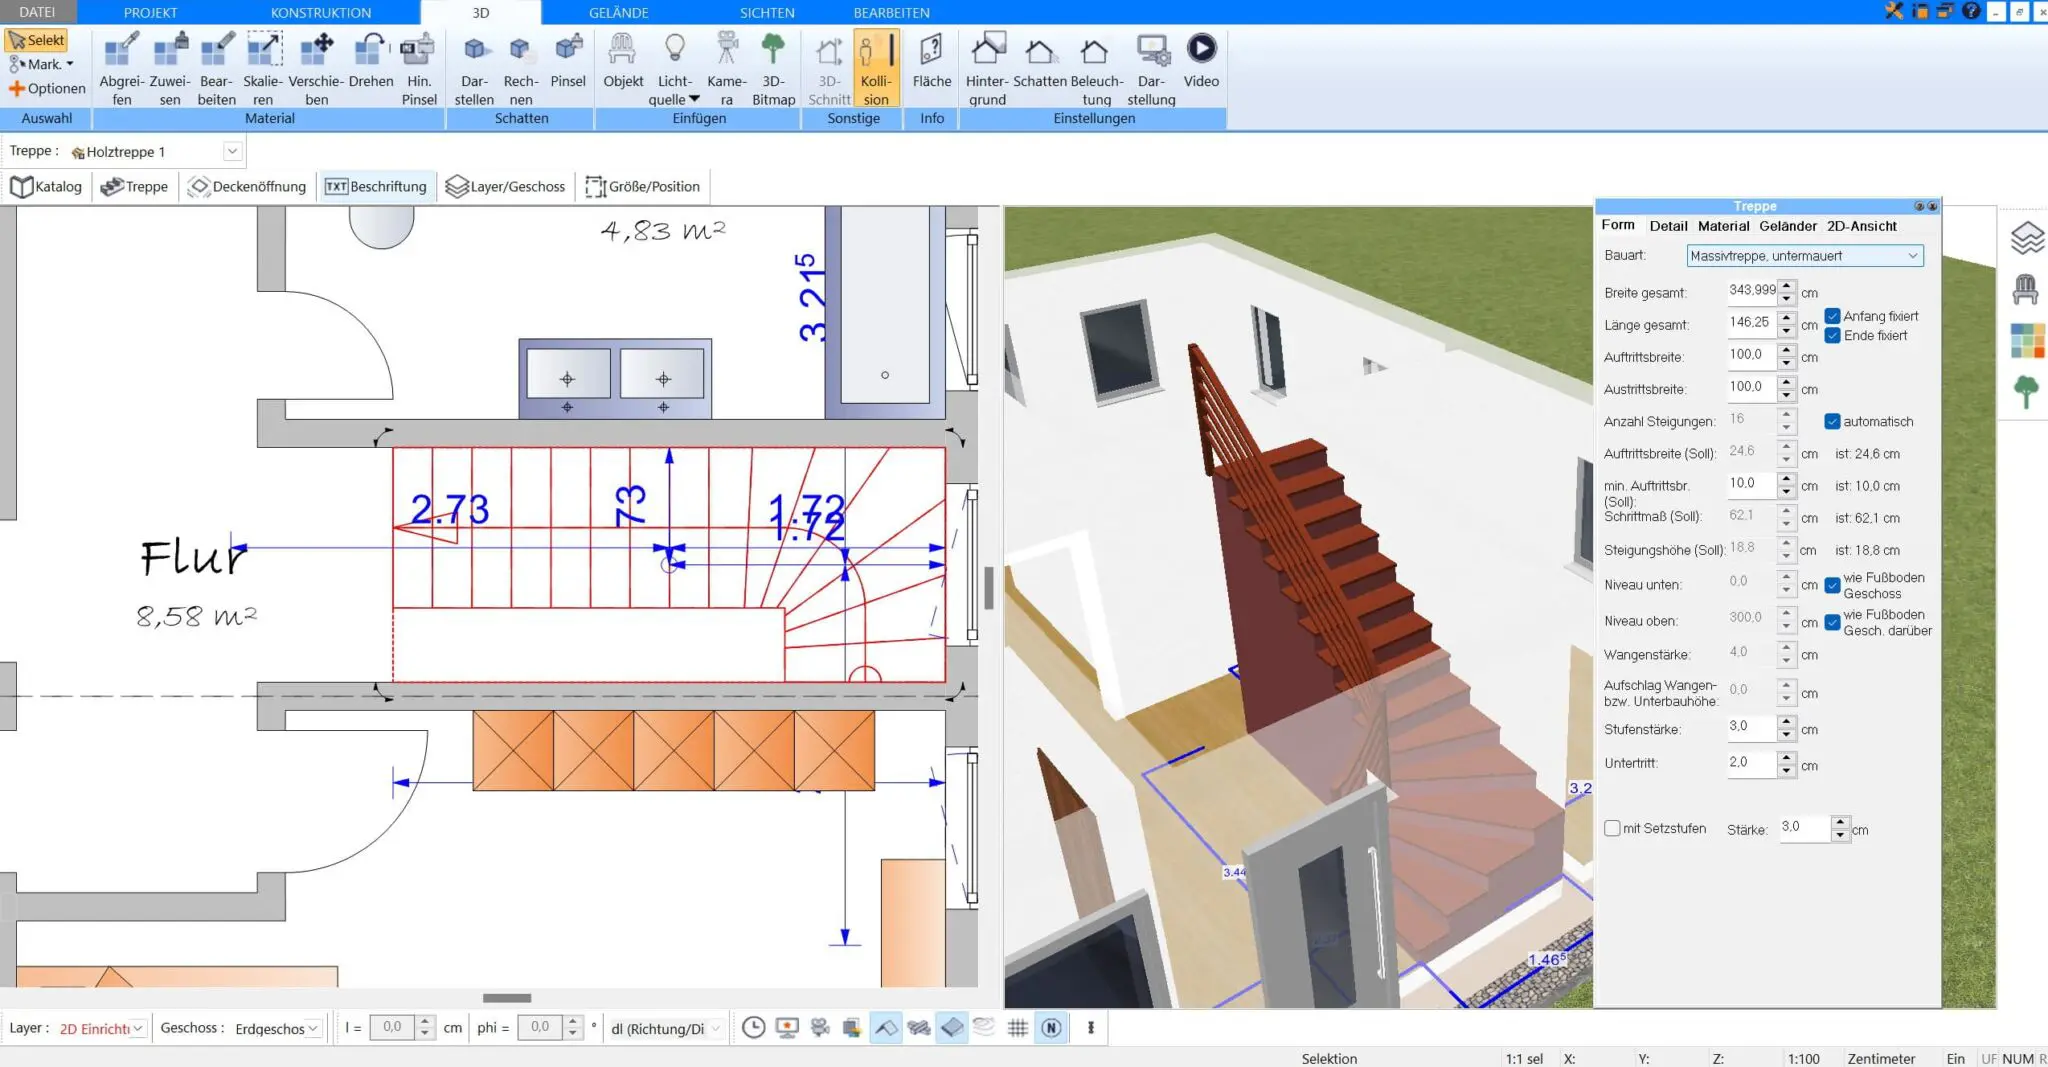Click the tree plants icon in the right sidebar

pyautogui.click(x=2026, y=391)
